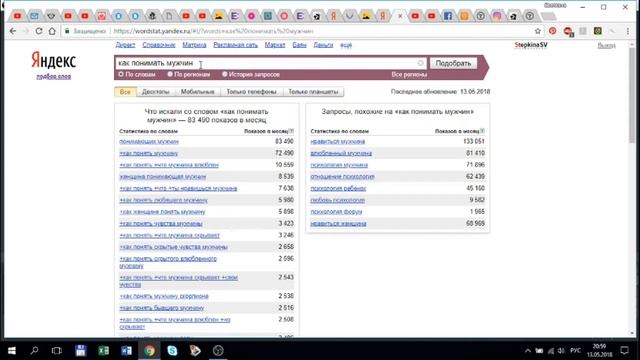Click the count '133 051'
This screenshot has width=640, height=360.
tap(474, 142)
